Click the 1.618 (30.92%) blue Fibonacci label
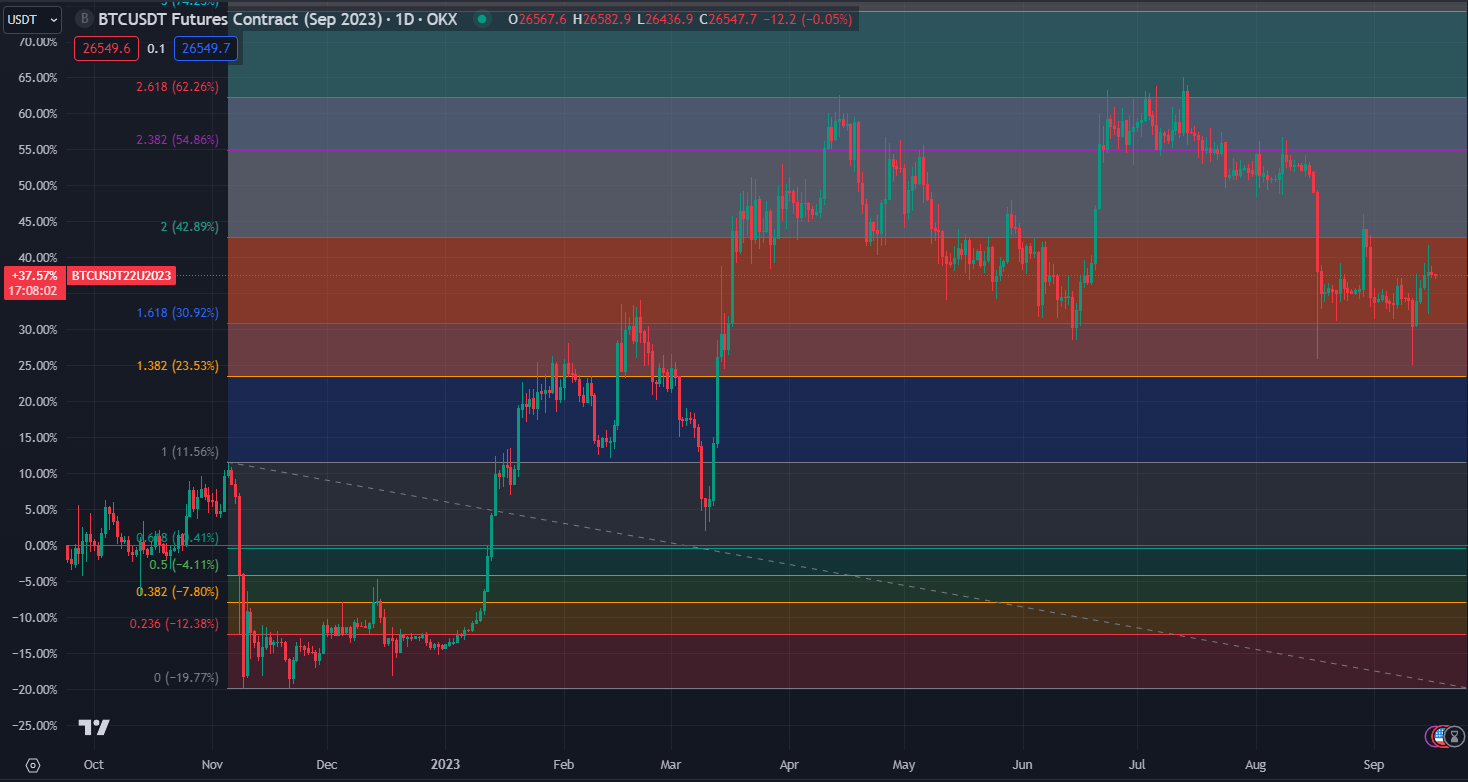Viewport: 1468px width, 782px height. coord(177,313)
